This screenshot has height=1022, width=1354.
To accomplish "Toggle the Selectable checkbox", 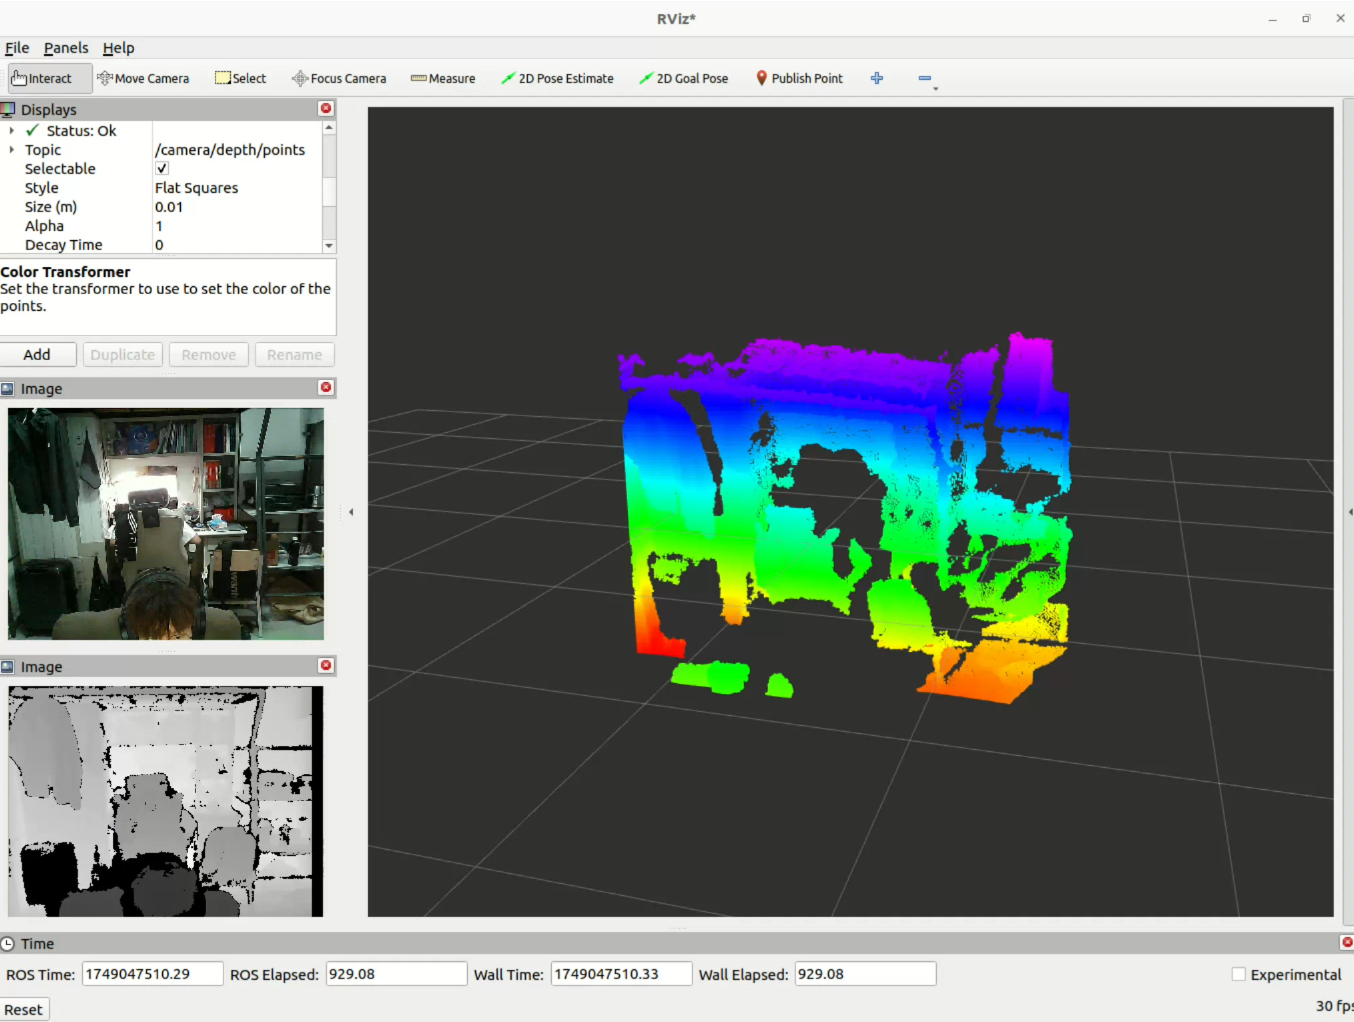I will point(162,168).
